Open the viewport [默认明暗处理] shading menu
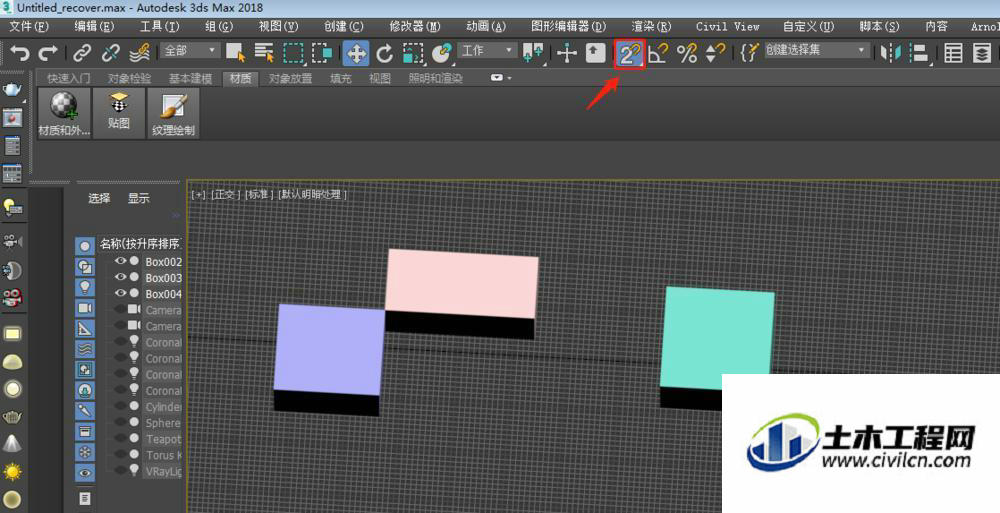The height and width of the screenshot is (513, 1000). tap(312, 195)
